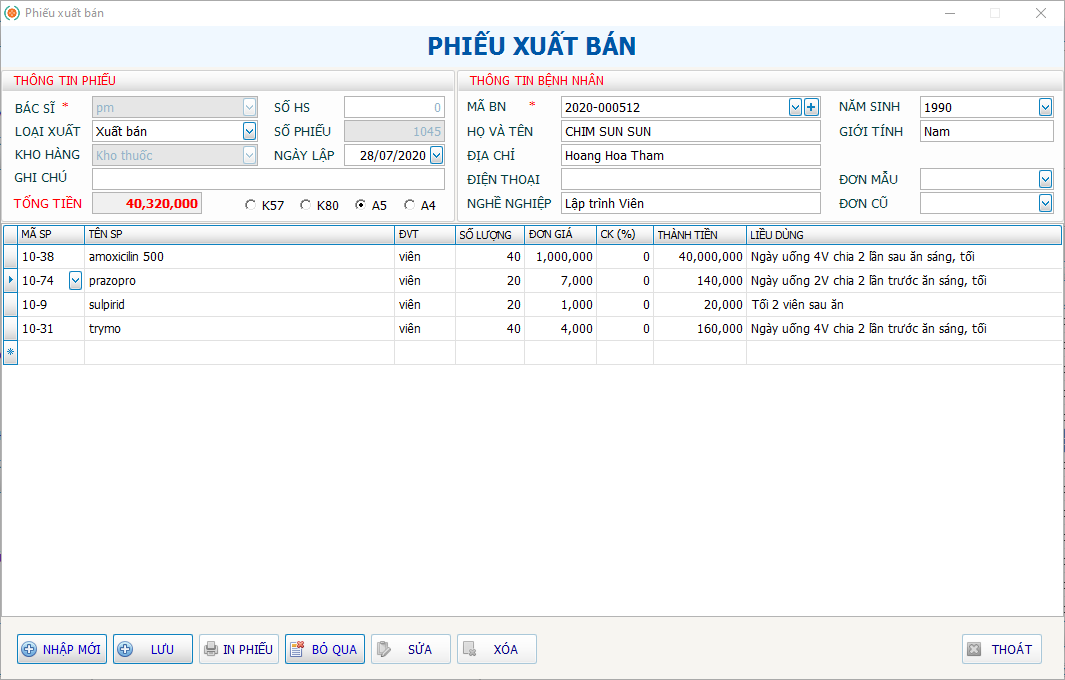This screenshot has width=1065, height=680.
Task: Click the 40,000,000 amount cell
Action: point(700,257)
